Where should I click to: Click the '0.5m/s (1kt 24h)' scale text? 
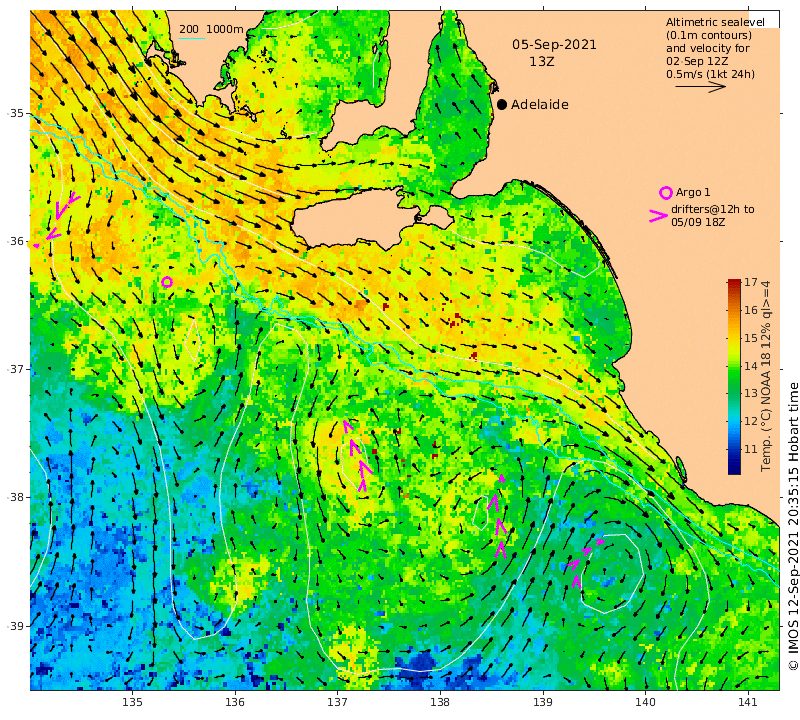[x=710, y=74]
